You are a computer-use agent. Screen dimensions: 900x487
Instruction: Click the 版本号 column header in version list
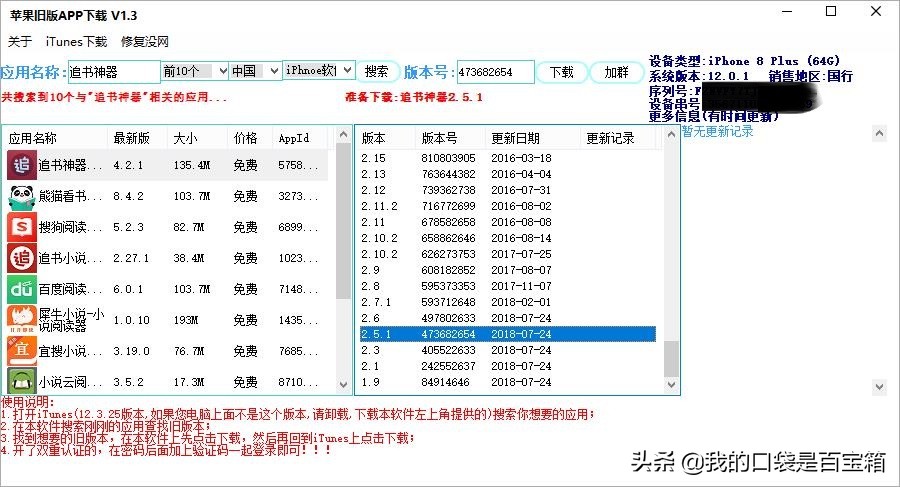[x=450, y=138]
